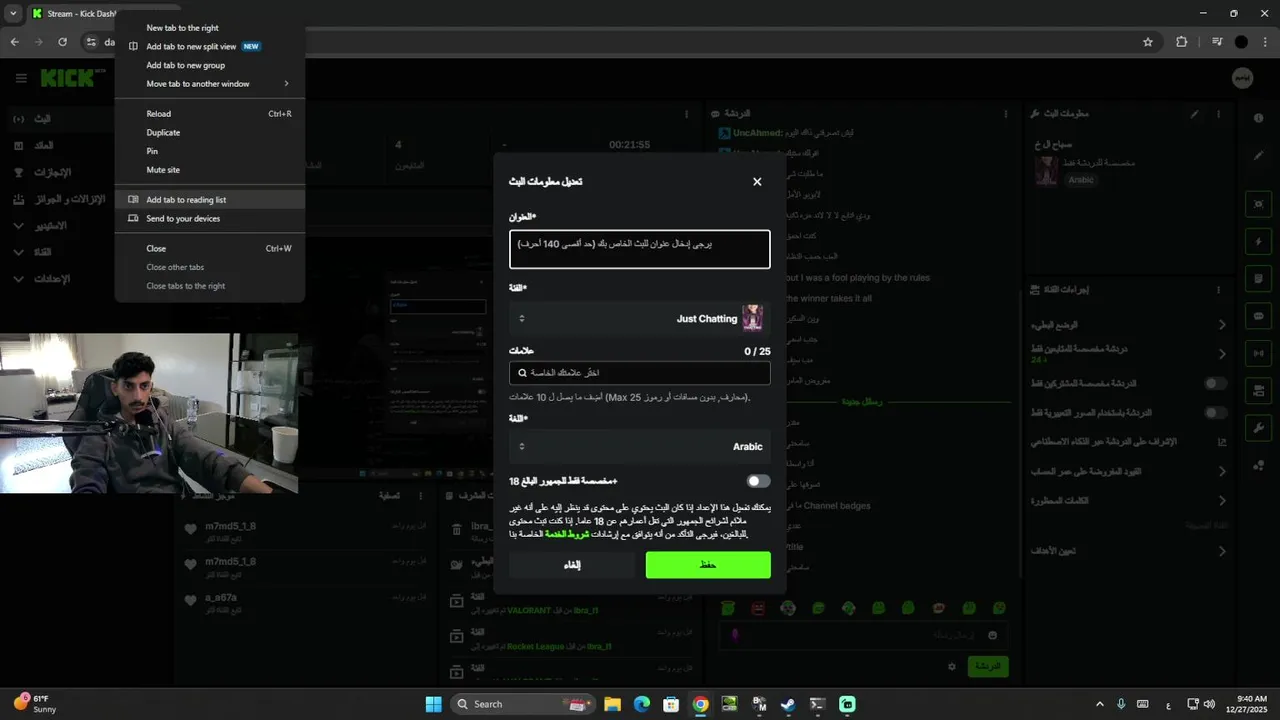Click the wrench icon in right toolbar
This screenshot has height=720, width=1280.
click(x=1258, y=428)
